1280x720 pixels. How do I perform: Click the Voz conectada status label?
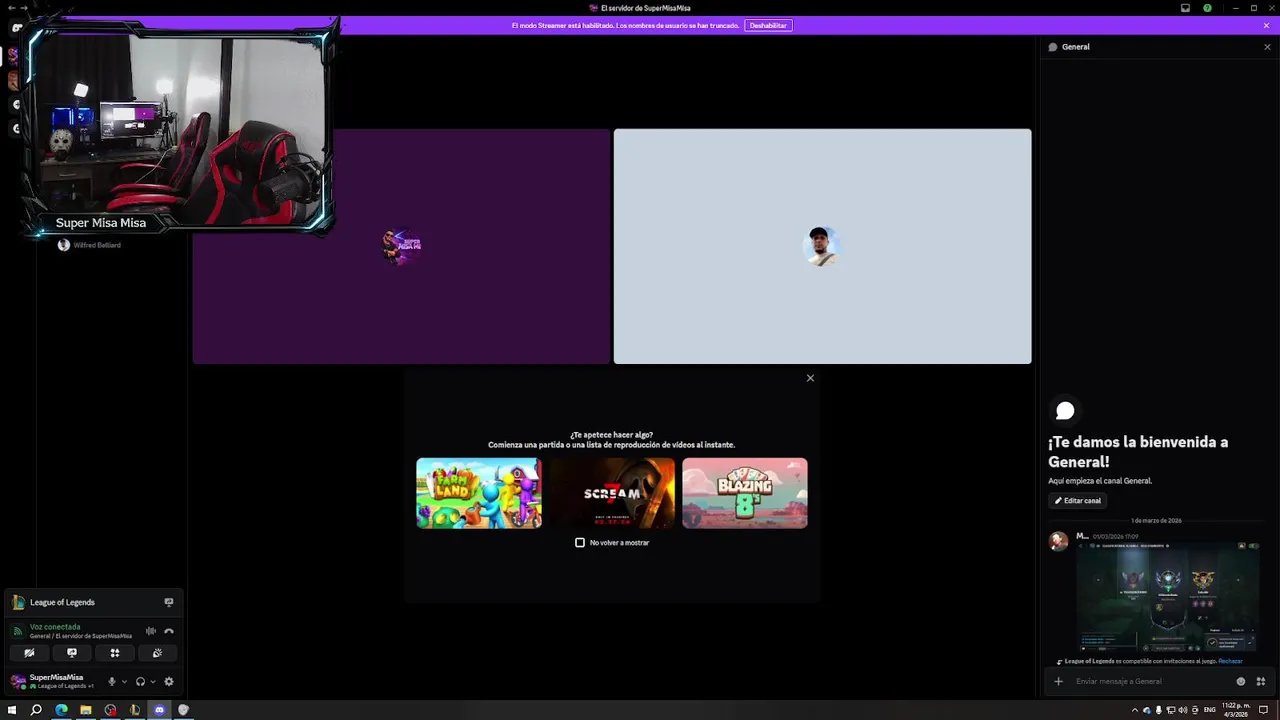55,627
